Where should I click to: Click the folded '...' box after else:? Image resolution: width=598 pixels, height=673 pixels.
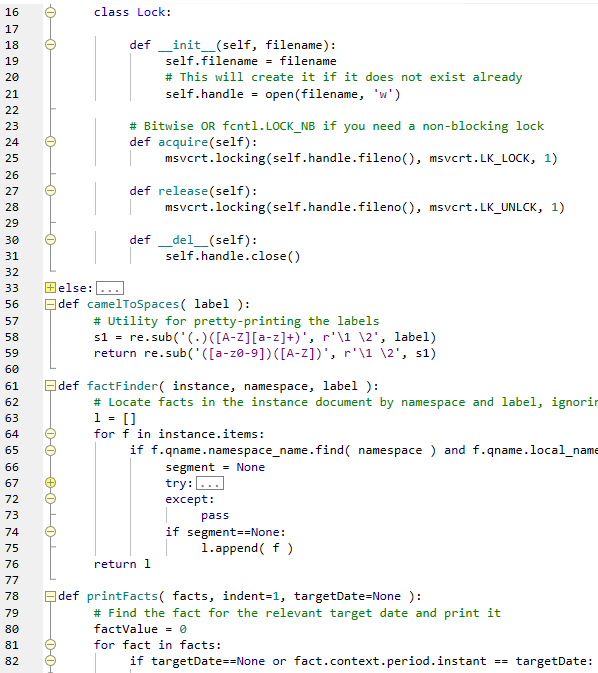(110, 288)
